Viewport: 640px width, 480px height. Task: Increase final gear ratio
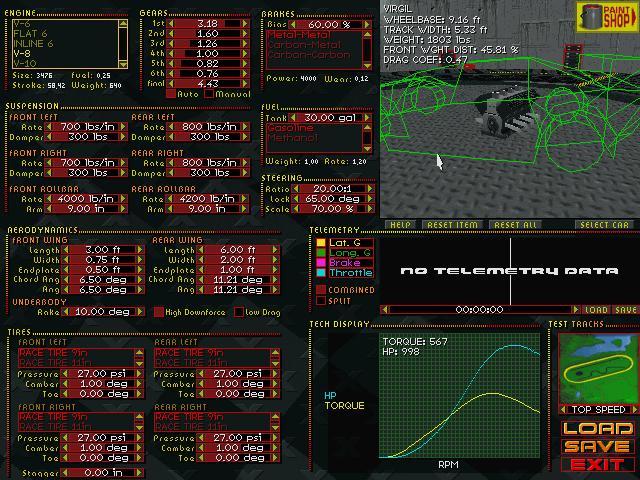[245, 84]
